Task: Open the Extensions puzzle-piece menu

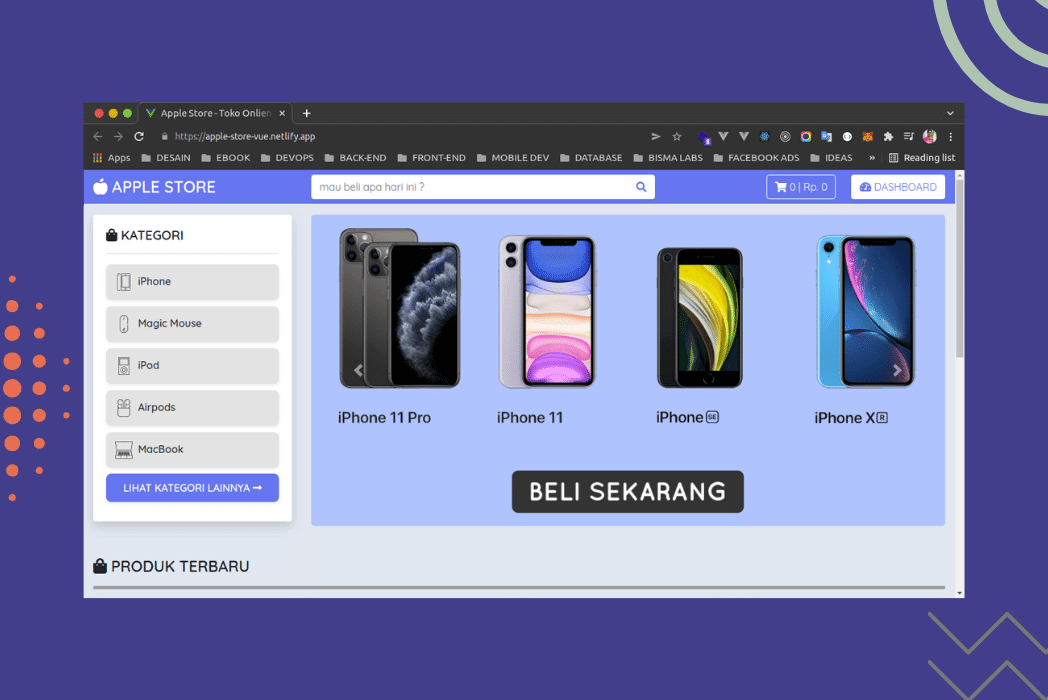Action: pos(888,136)
